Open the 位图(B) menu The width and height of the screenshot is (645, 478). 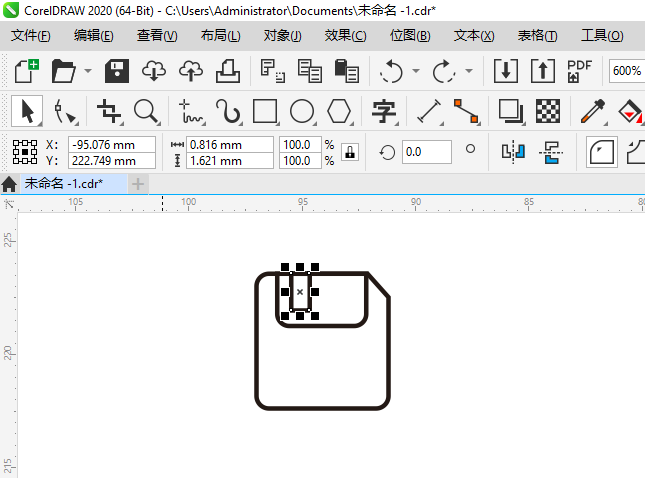click(x=410, y=36)
